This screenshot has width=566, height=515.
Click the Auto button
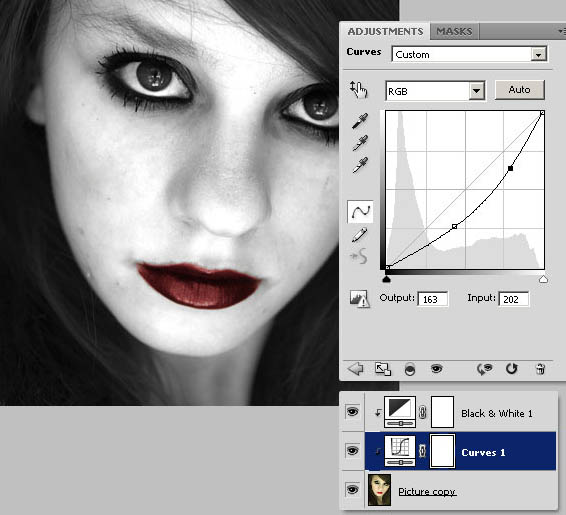pyautogui.click(x=519, y=90)
